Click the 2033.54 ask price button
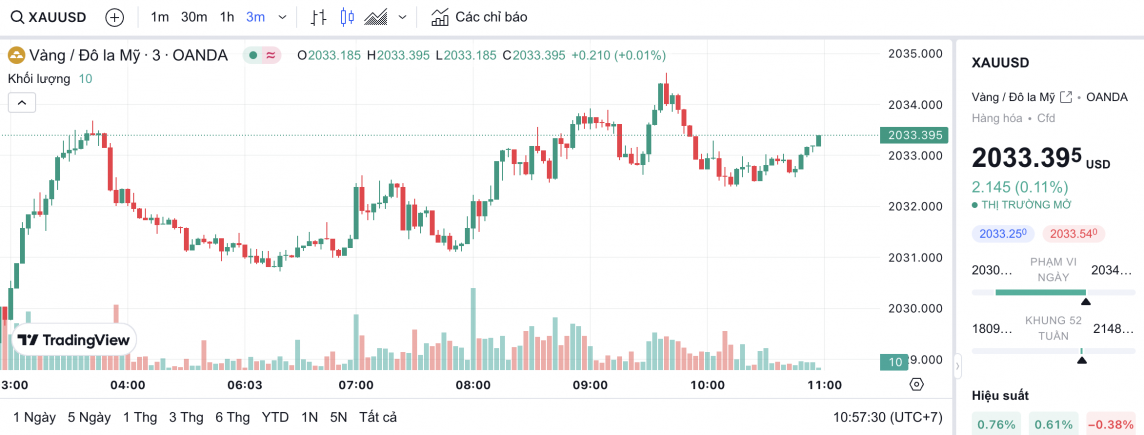Image resolution: width=1144 pixels, height=435 pixels. pos(1071,234)
